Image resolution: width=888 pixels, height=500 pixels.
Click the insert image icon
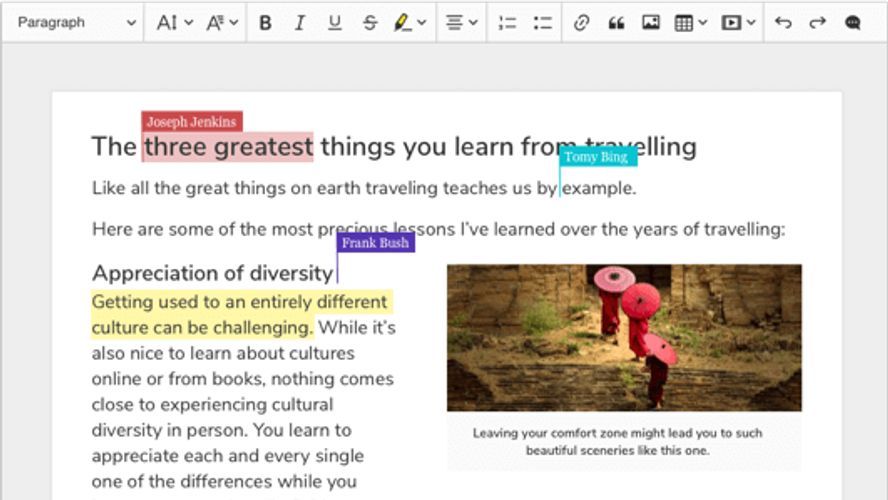pyautogui.click(x=651, y=22)
